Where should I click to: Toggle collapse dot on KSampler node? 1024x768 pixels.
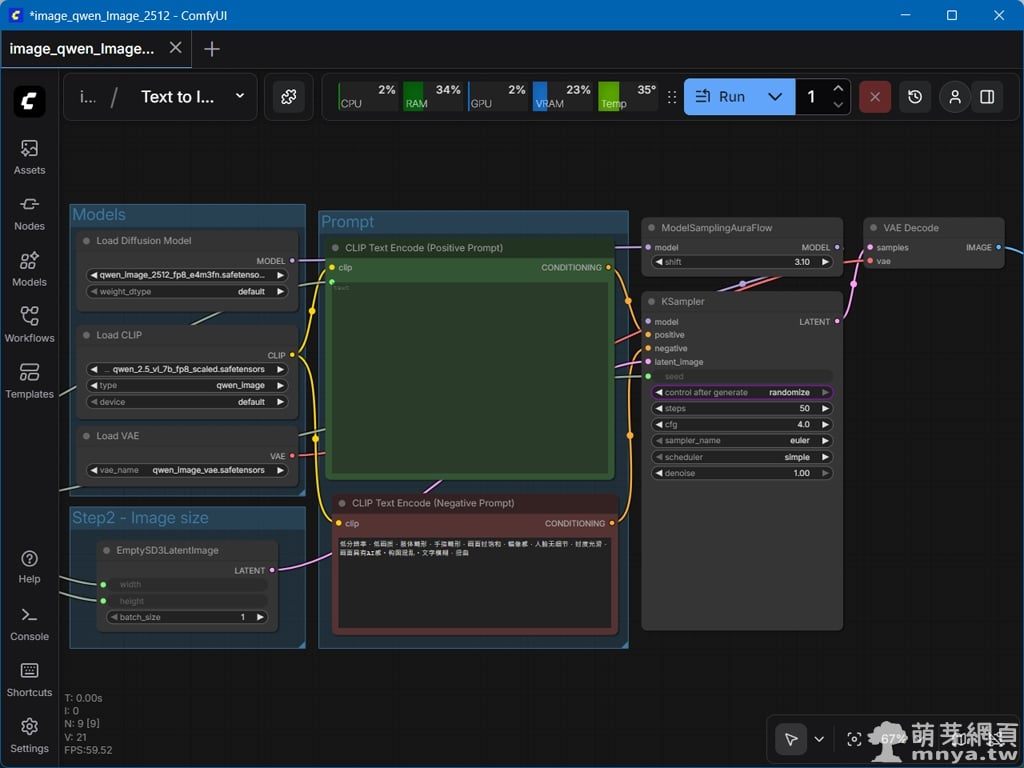[651, 301]
